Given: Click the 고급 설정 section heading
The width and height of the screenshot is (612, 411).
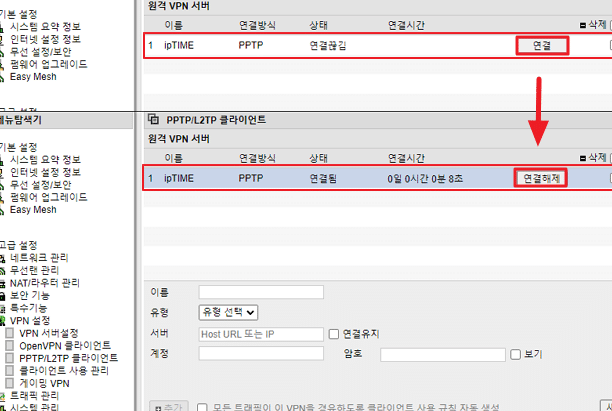Looking at the screenshot, I should pos(18,245).
